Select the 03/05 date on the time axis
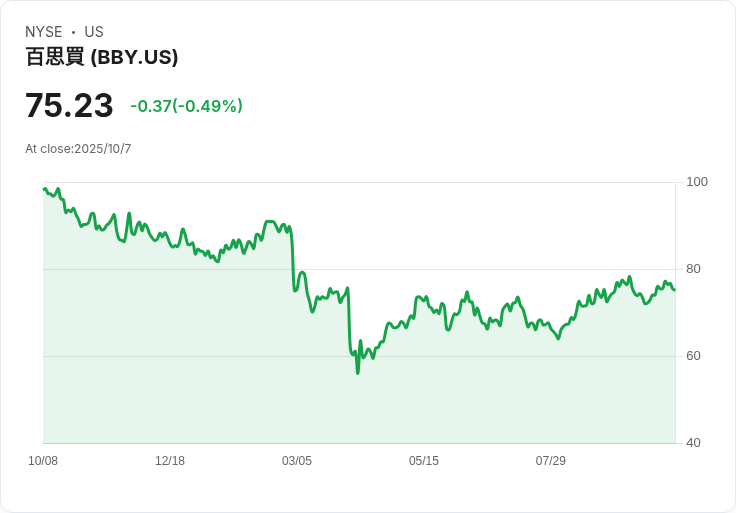736x513 pixels. [x=297, y=461]
